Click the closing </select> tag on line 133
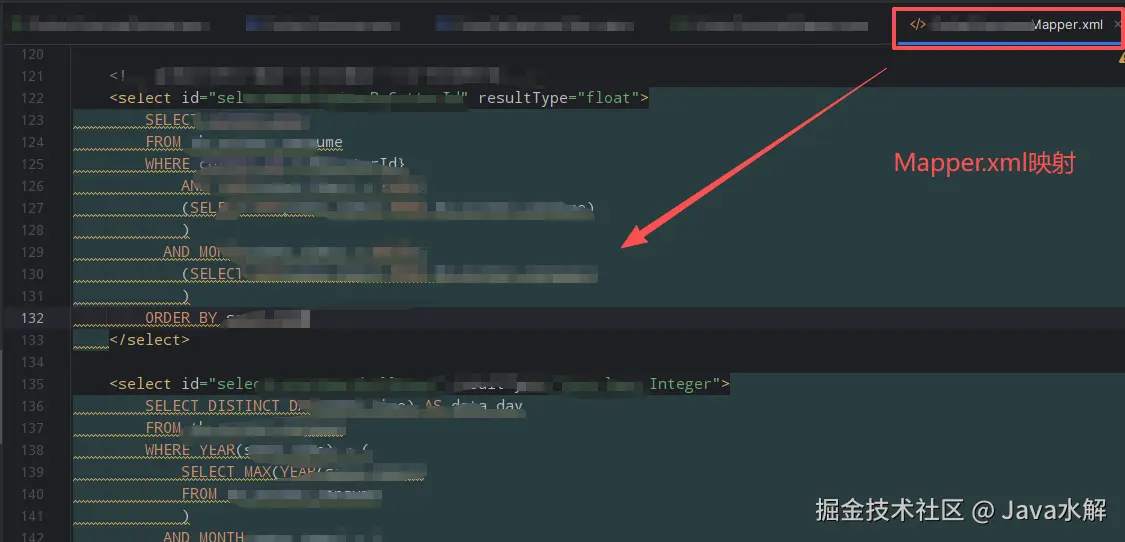This screenshot has height=542, width=1125. tap(149, 340)
